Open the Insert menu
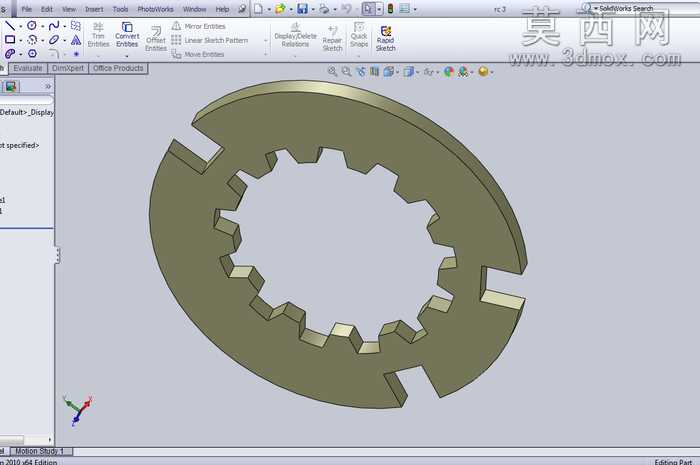This screenshot has height=465, width=700. coord(94,9)
